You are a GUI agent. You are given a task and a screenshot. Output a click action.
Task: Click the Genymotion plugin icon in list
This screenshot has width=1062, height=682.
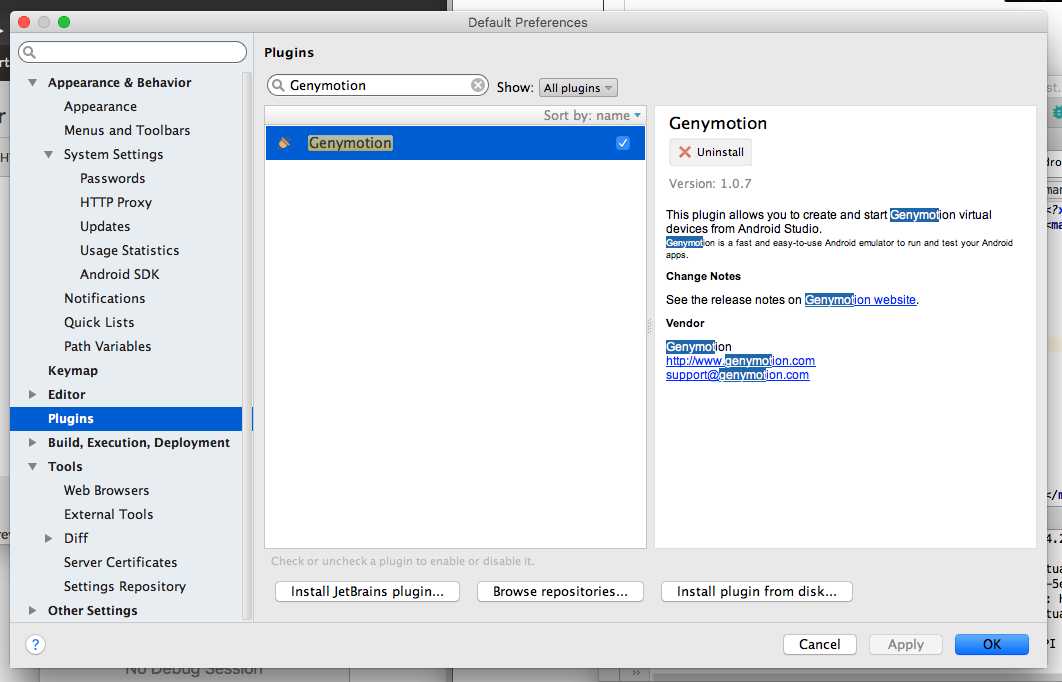tap(284, 143)
